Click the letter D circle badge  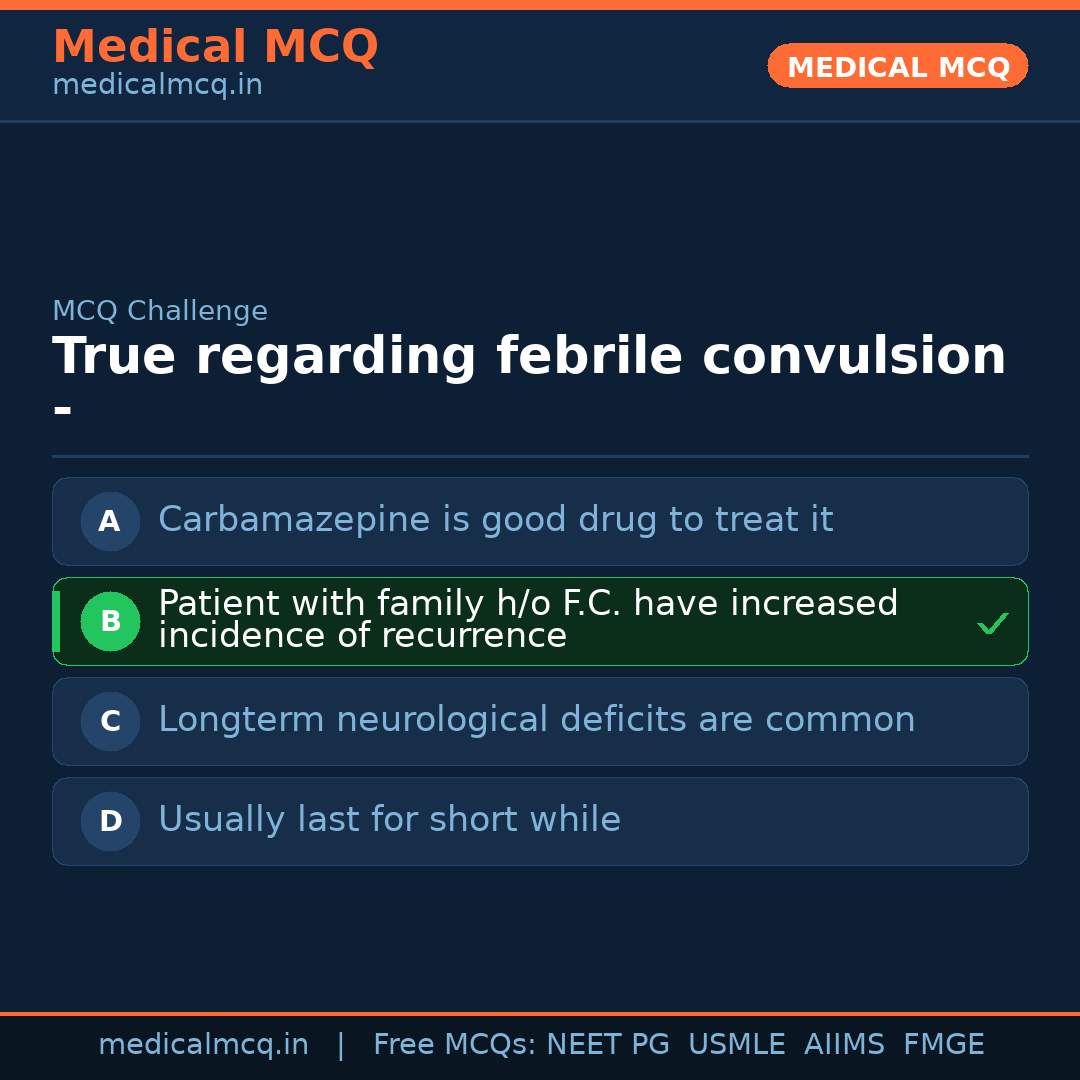pyautogui.click(x=110, y=821)
